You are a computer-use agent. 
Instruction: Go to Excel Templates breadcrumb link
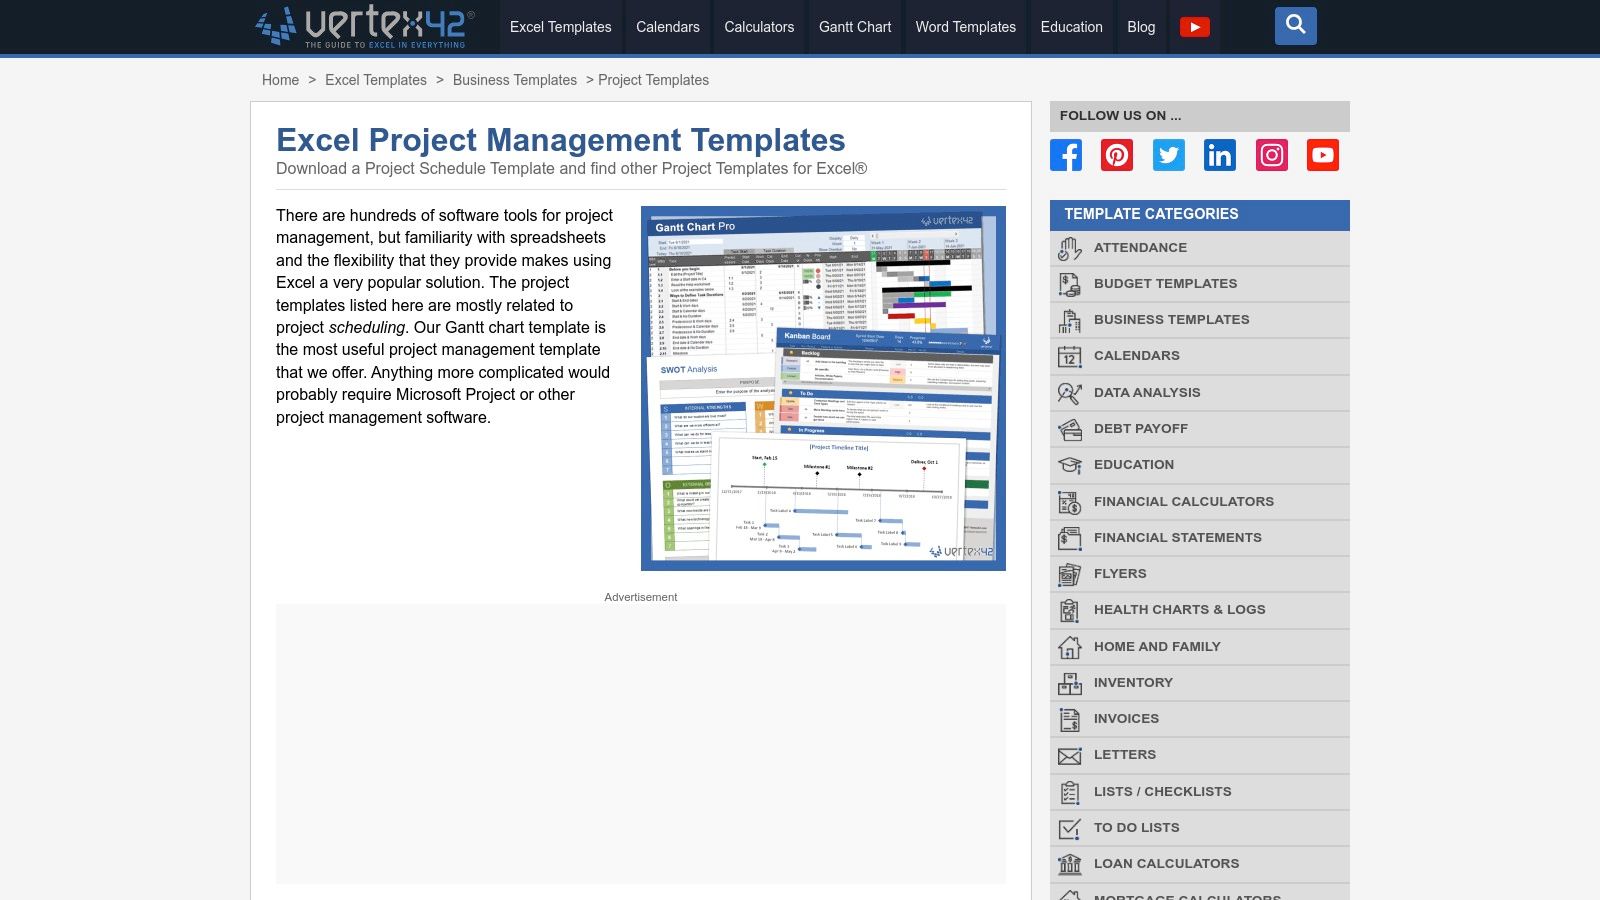tap(376, 80)
